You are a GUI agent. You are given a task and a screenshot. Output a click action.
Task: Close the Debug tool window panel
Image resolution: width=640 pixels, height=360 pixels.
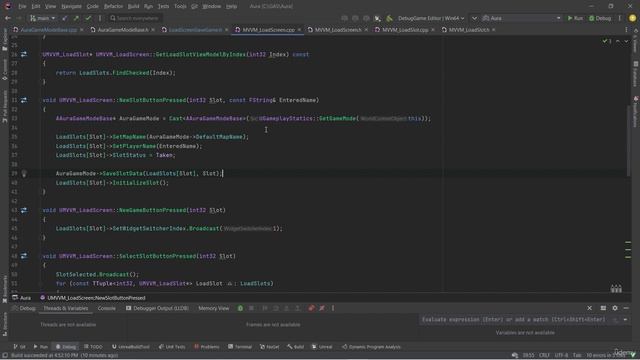pyautogui.click(x=589, y=308)
